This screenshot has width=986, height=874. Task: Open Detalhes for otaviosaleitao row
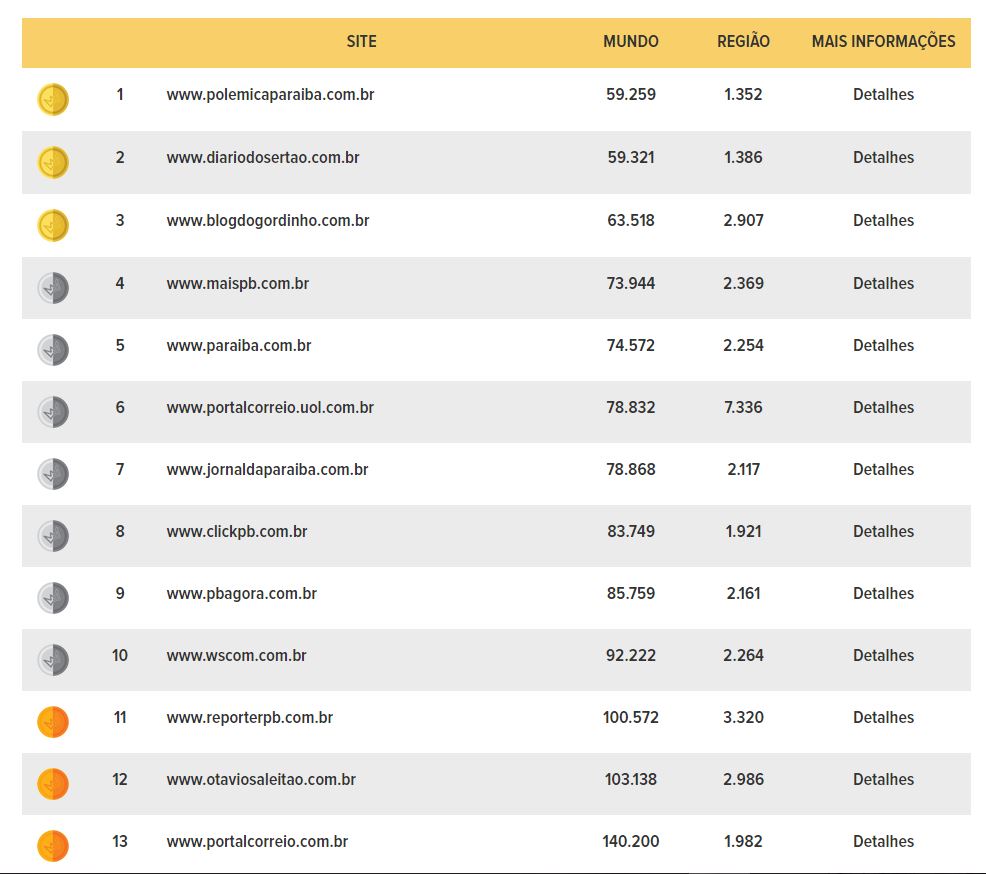tap(883, 779)
